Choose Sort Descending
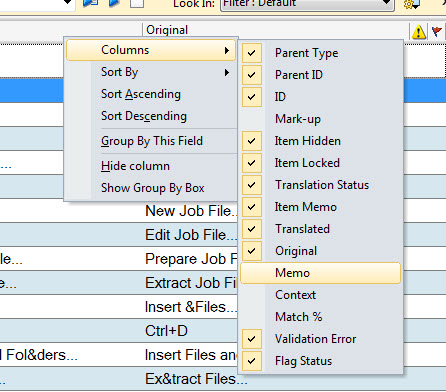Viewport: 446px width, 392px height. pyautogui.click(x=151, y=116)
